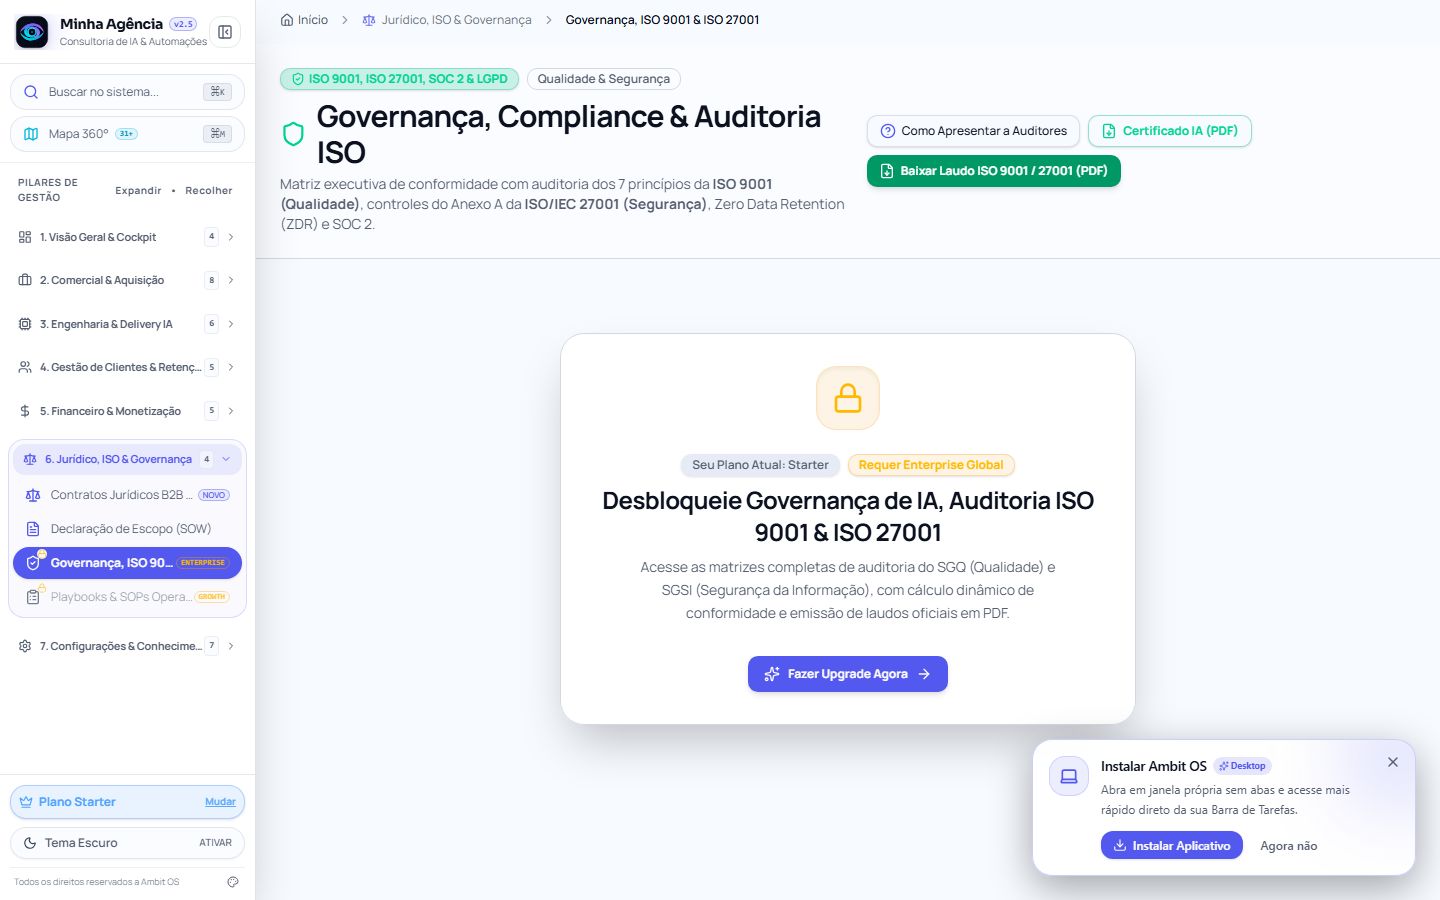The width and height of the screenshot is (1440, 900).
Task: Activate the Tema Escuro dark theme toggle
Action: [127, 843]
